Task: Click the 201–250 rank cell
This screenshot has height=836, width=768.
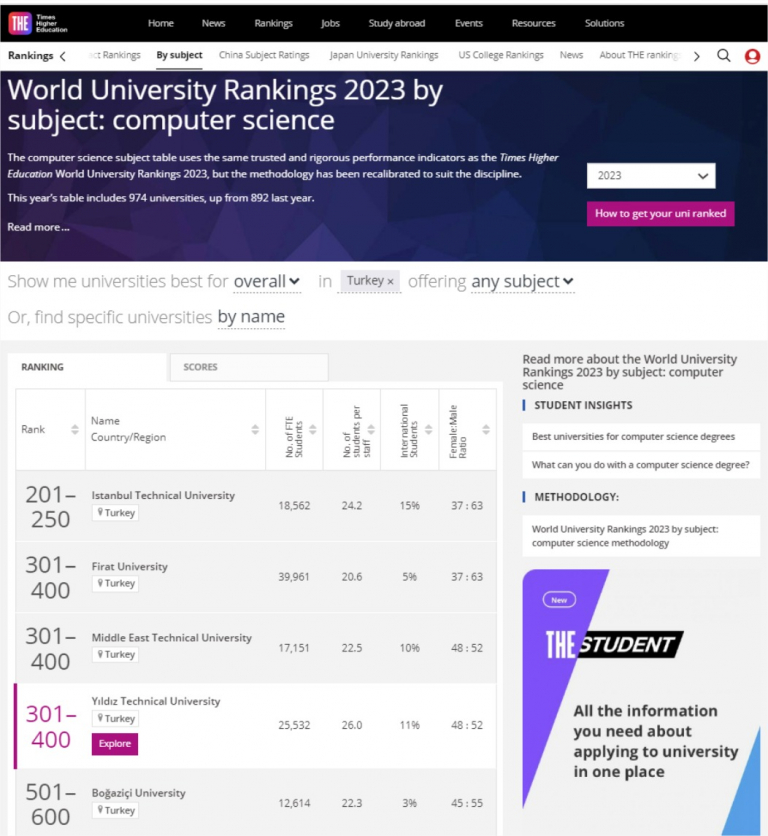Action: (50, 507)
